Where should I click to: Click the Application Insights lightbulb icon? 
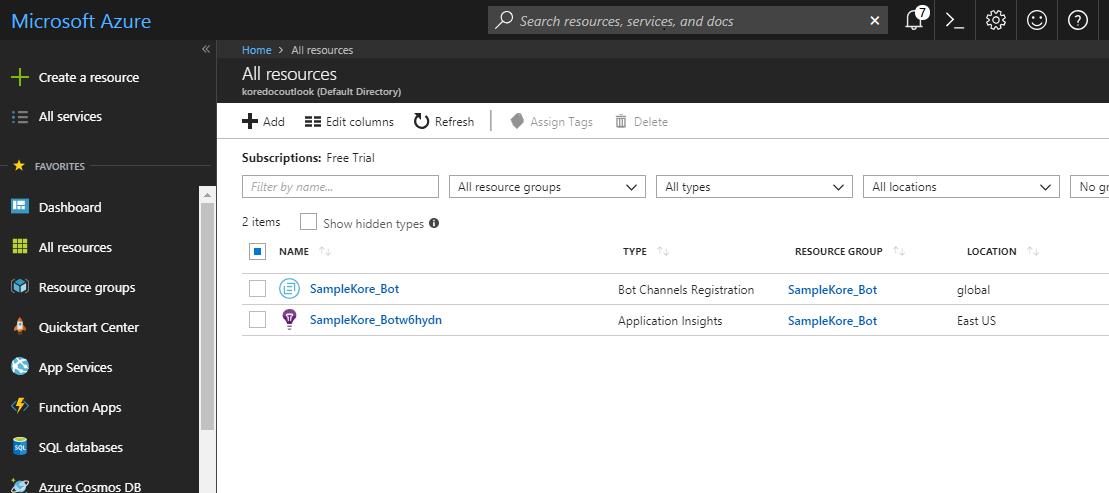coord(290,320)
